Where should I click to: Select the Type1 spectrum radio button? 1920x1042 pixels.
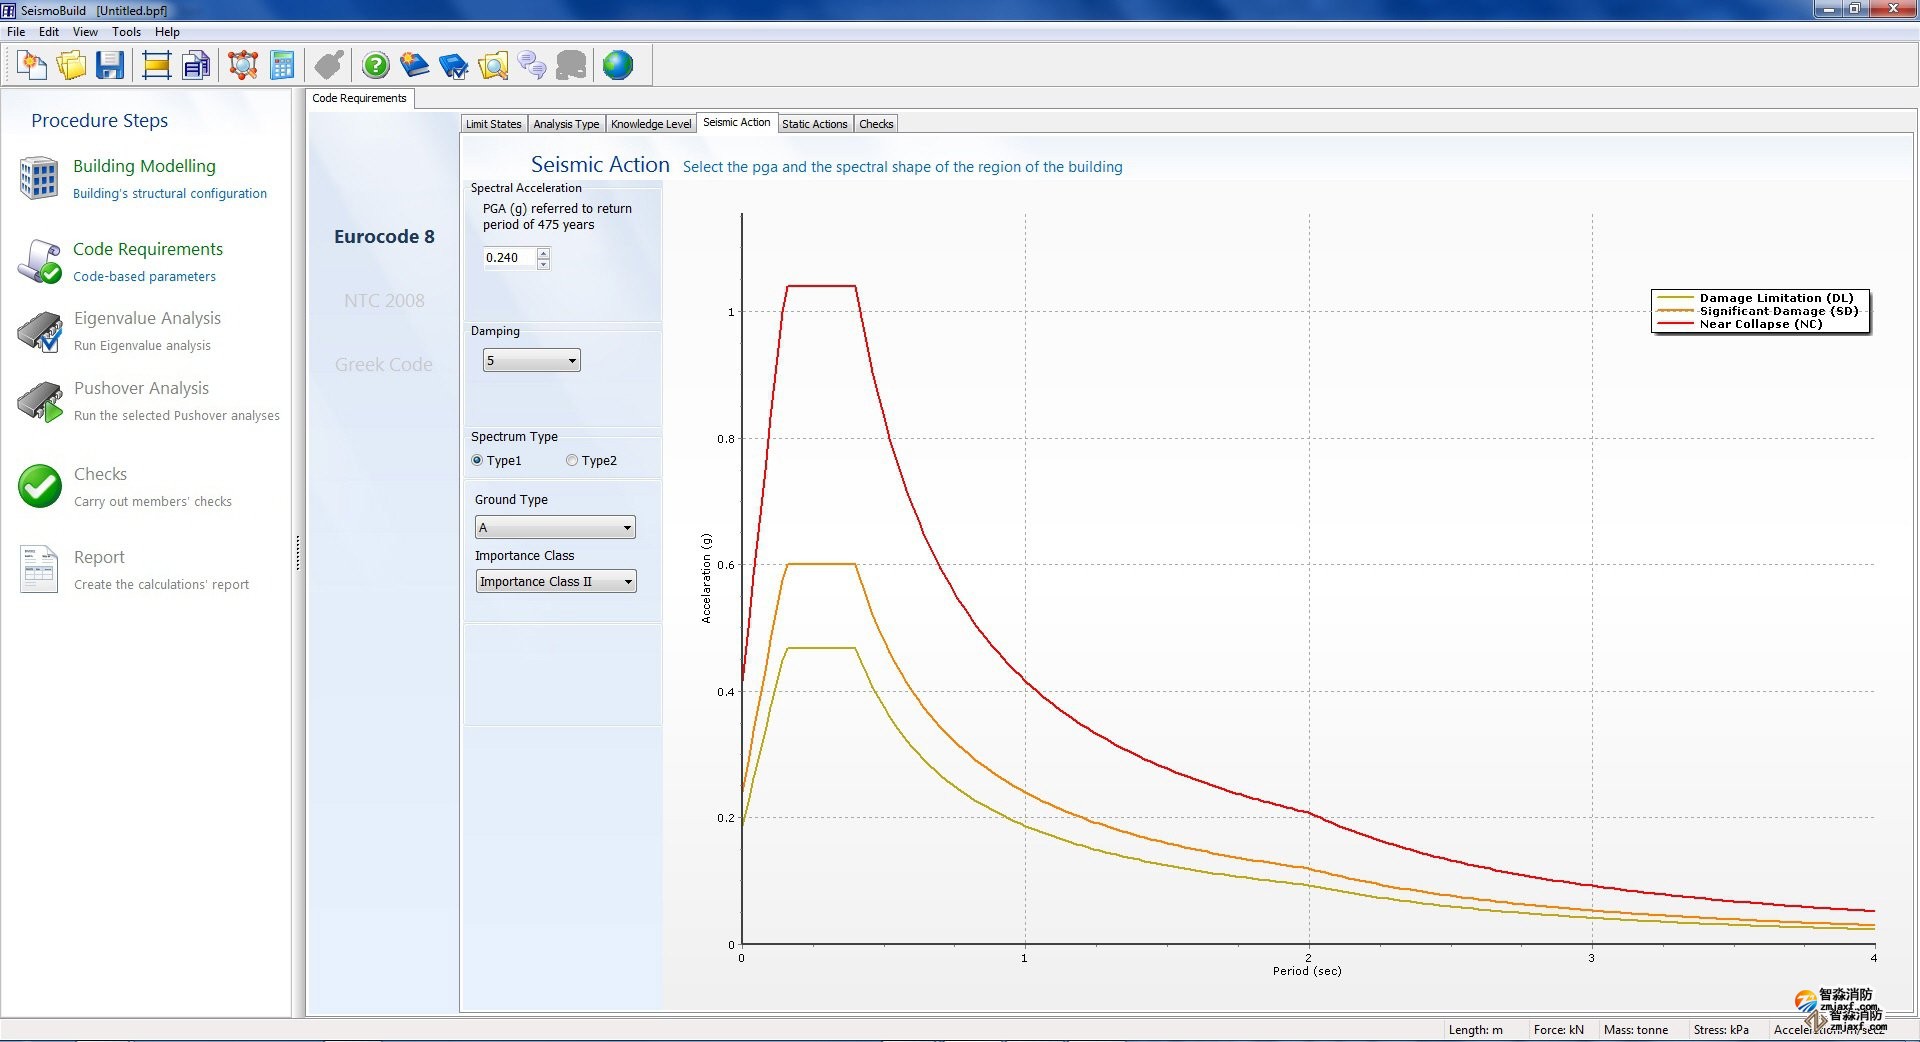coord(478,461)
